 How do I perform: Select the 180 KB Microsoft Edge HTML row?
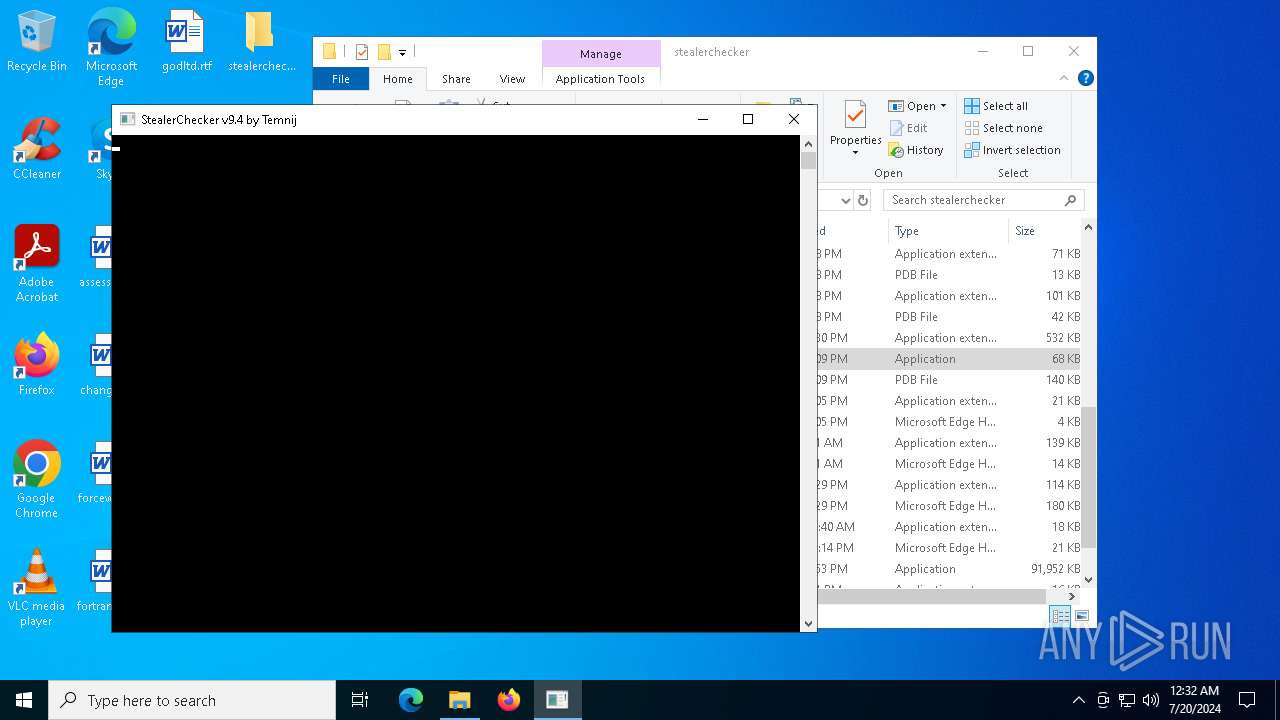coord(950,506)
